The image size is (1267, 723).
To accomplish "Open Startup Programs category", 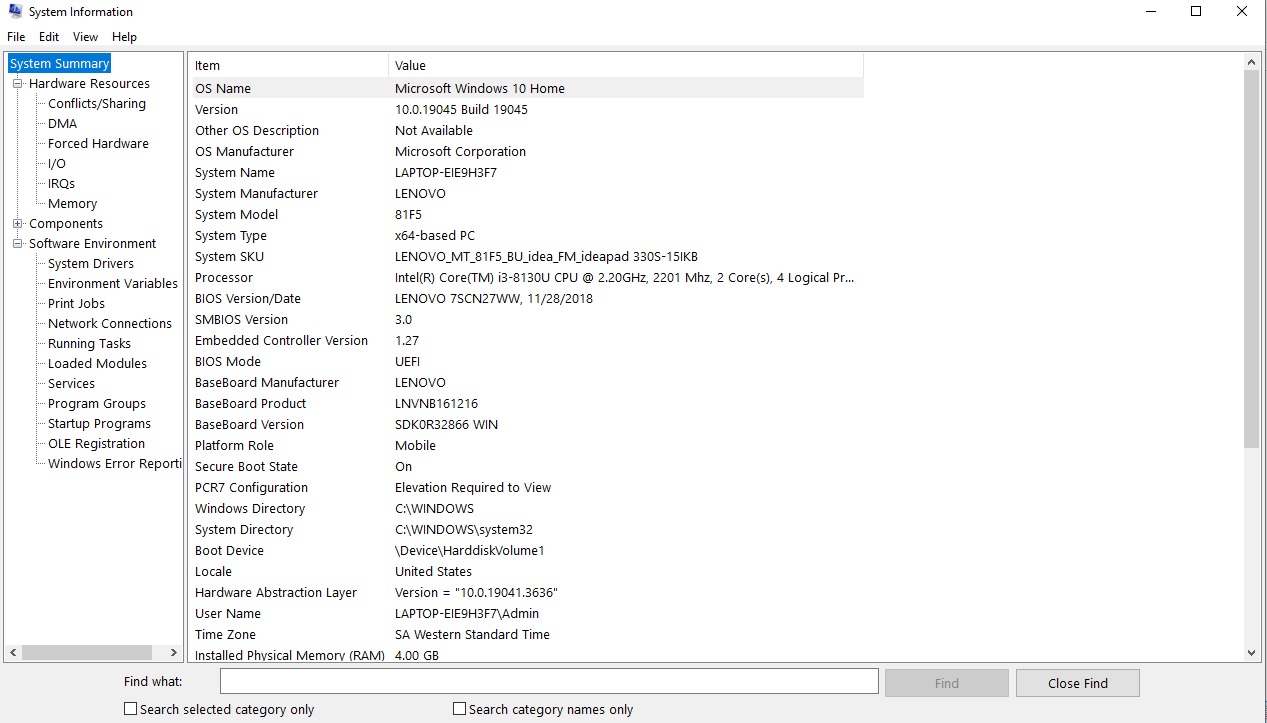I will click(x=99, y=424).
